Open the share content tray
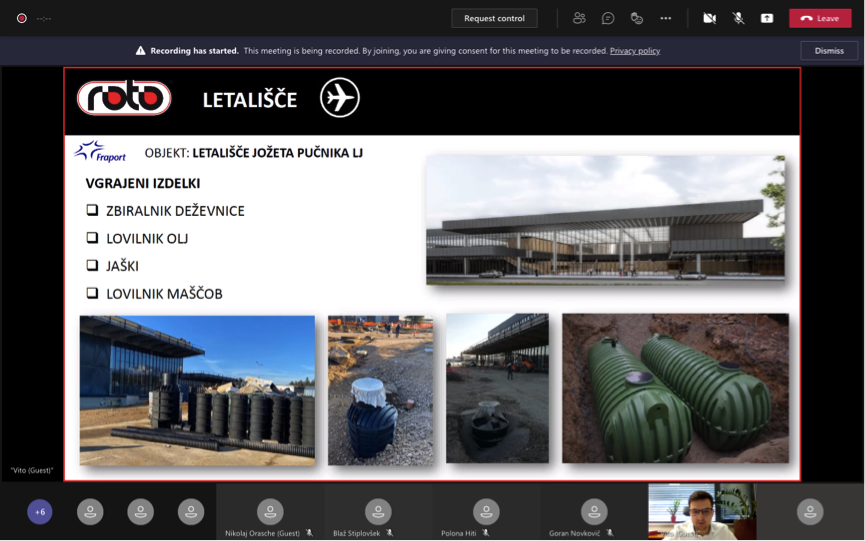 (x=767, y=18)
